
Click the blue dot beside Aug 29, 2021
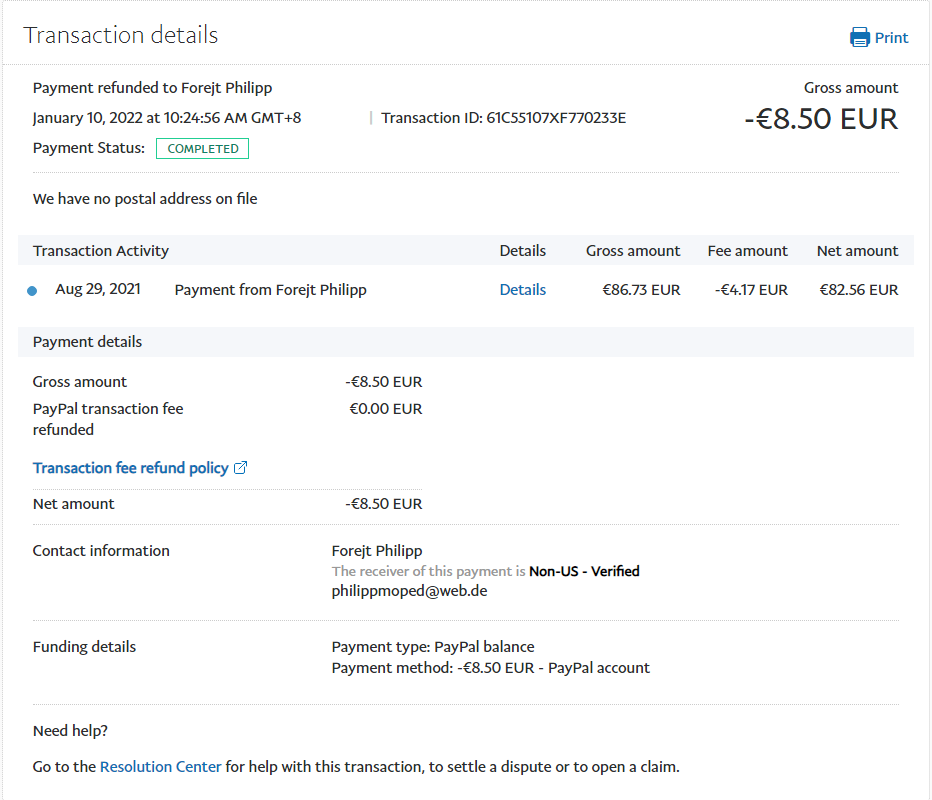(32, 291)
